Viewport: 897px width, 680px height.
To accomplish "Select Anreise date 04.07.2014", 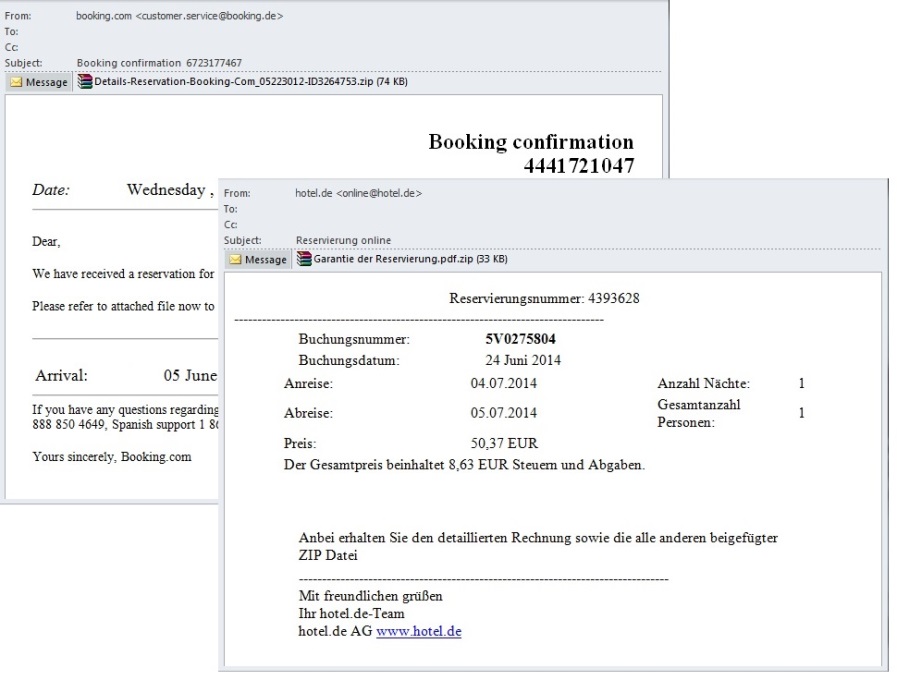I will [503, 383].
